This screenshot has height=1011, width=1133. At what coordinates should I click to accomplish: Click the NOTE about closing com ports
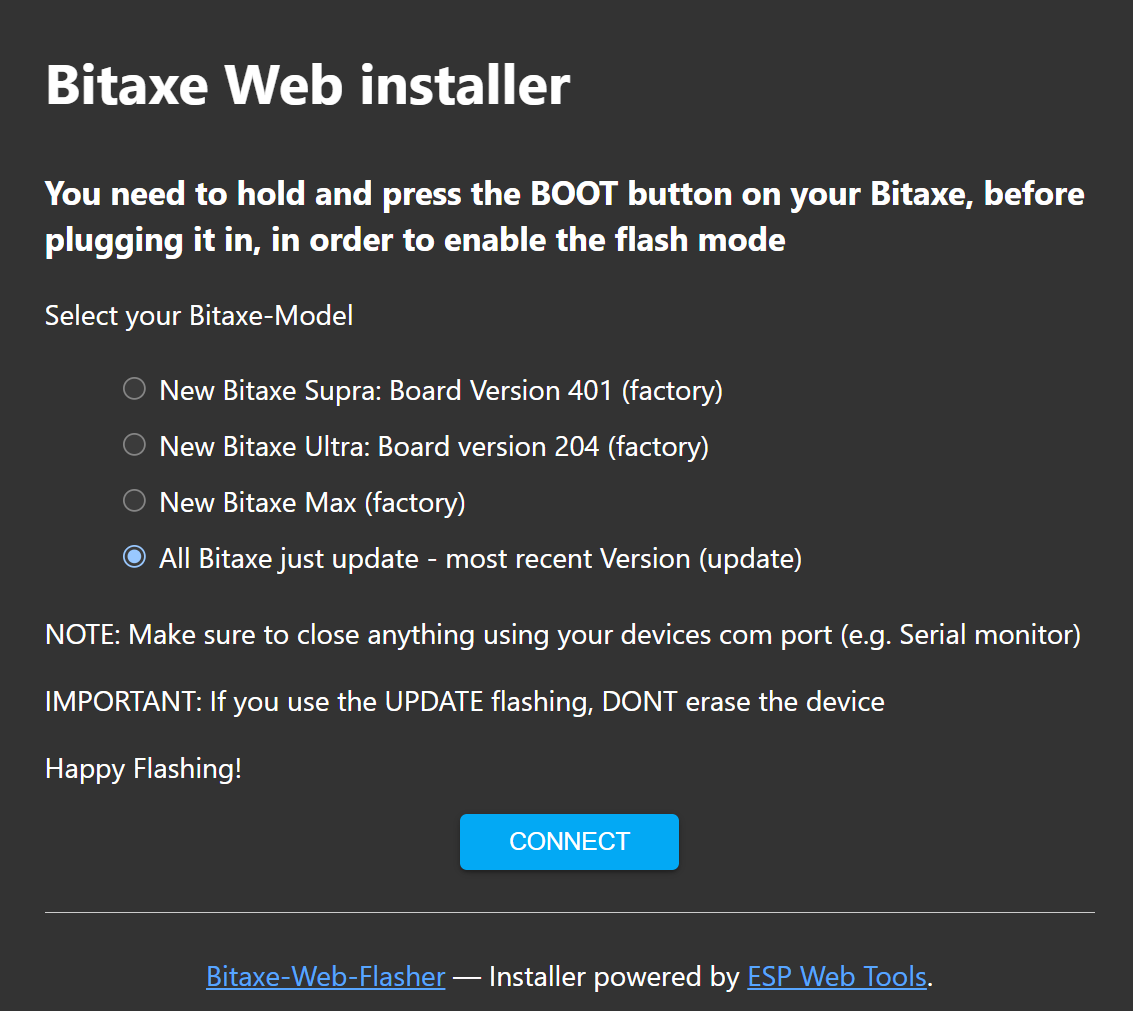coord(560,634)
